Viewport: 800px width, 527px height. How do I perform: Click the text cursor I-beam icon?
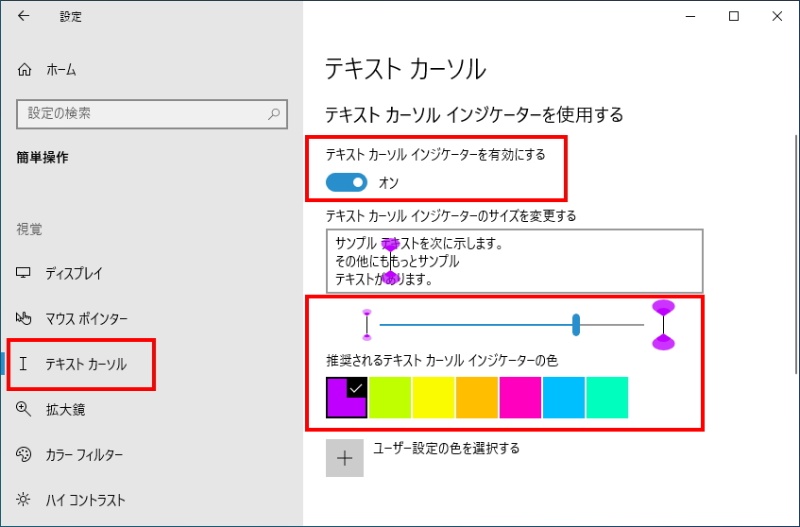23,364
